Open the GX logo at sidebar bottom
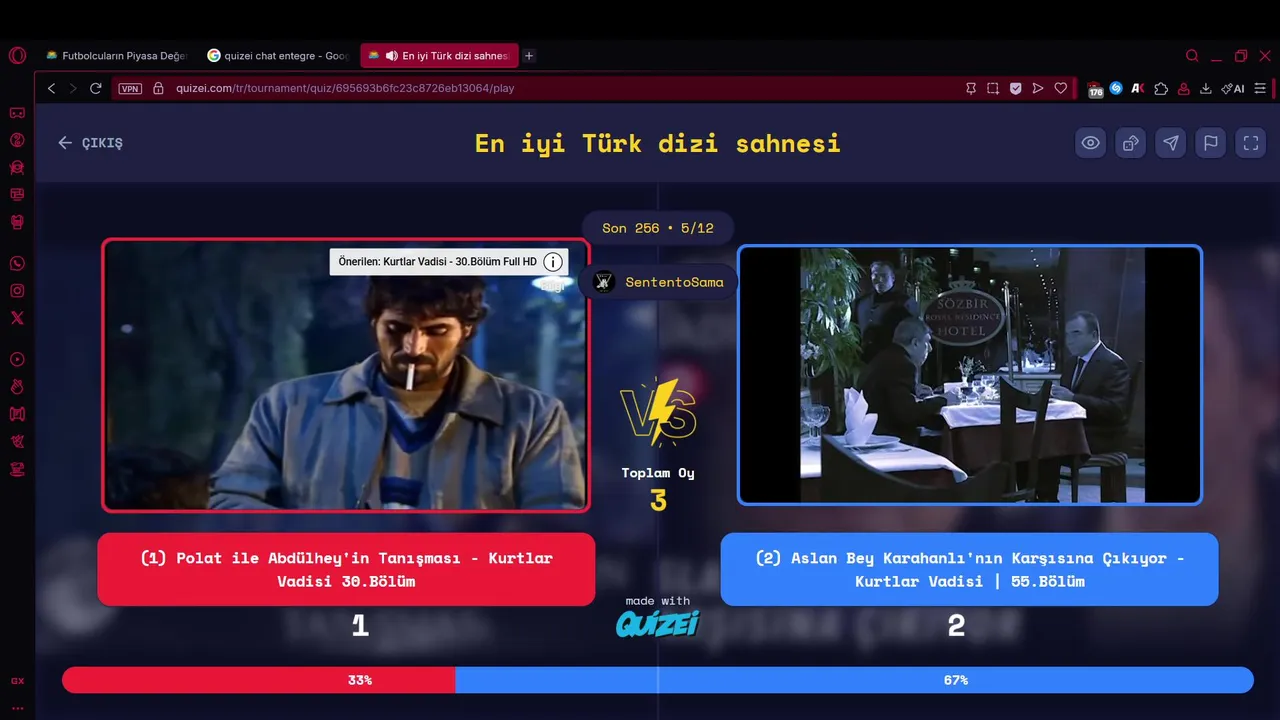The height and width of the screenshot is (720, 1280). 17,681
